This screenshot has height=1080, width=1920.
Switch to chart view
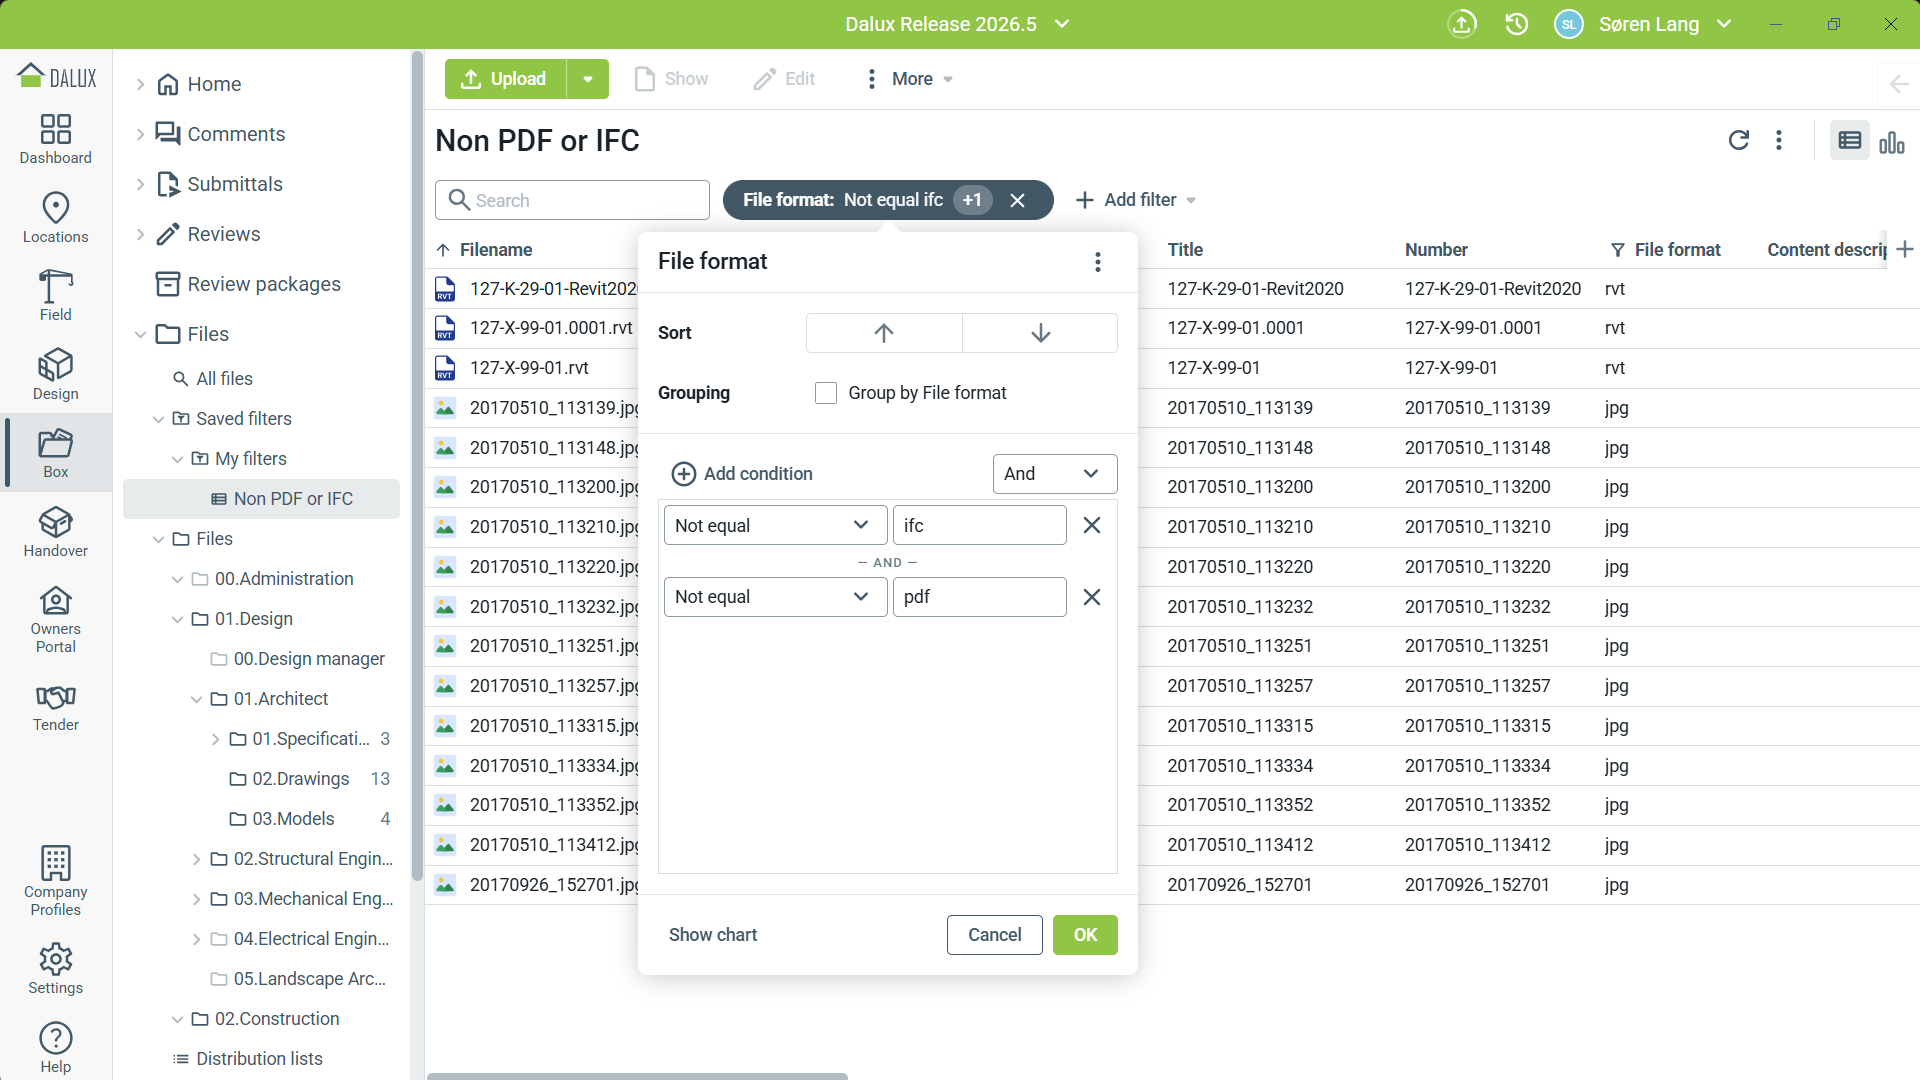1892,141
